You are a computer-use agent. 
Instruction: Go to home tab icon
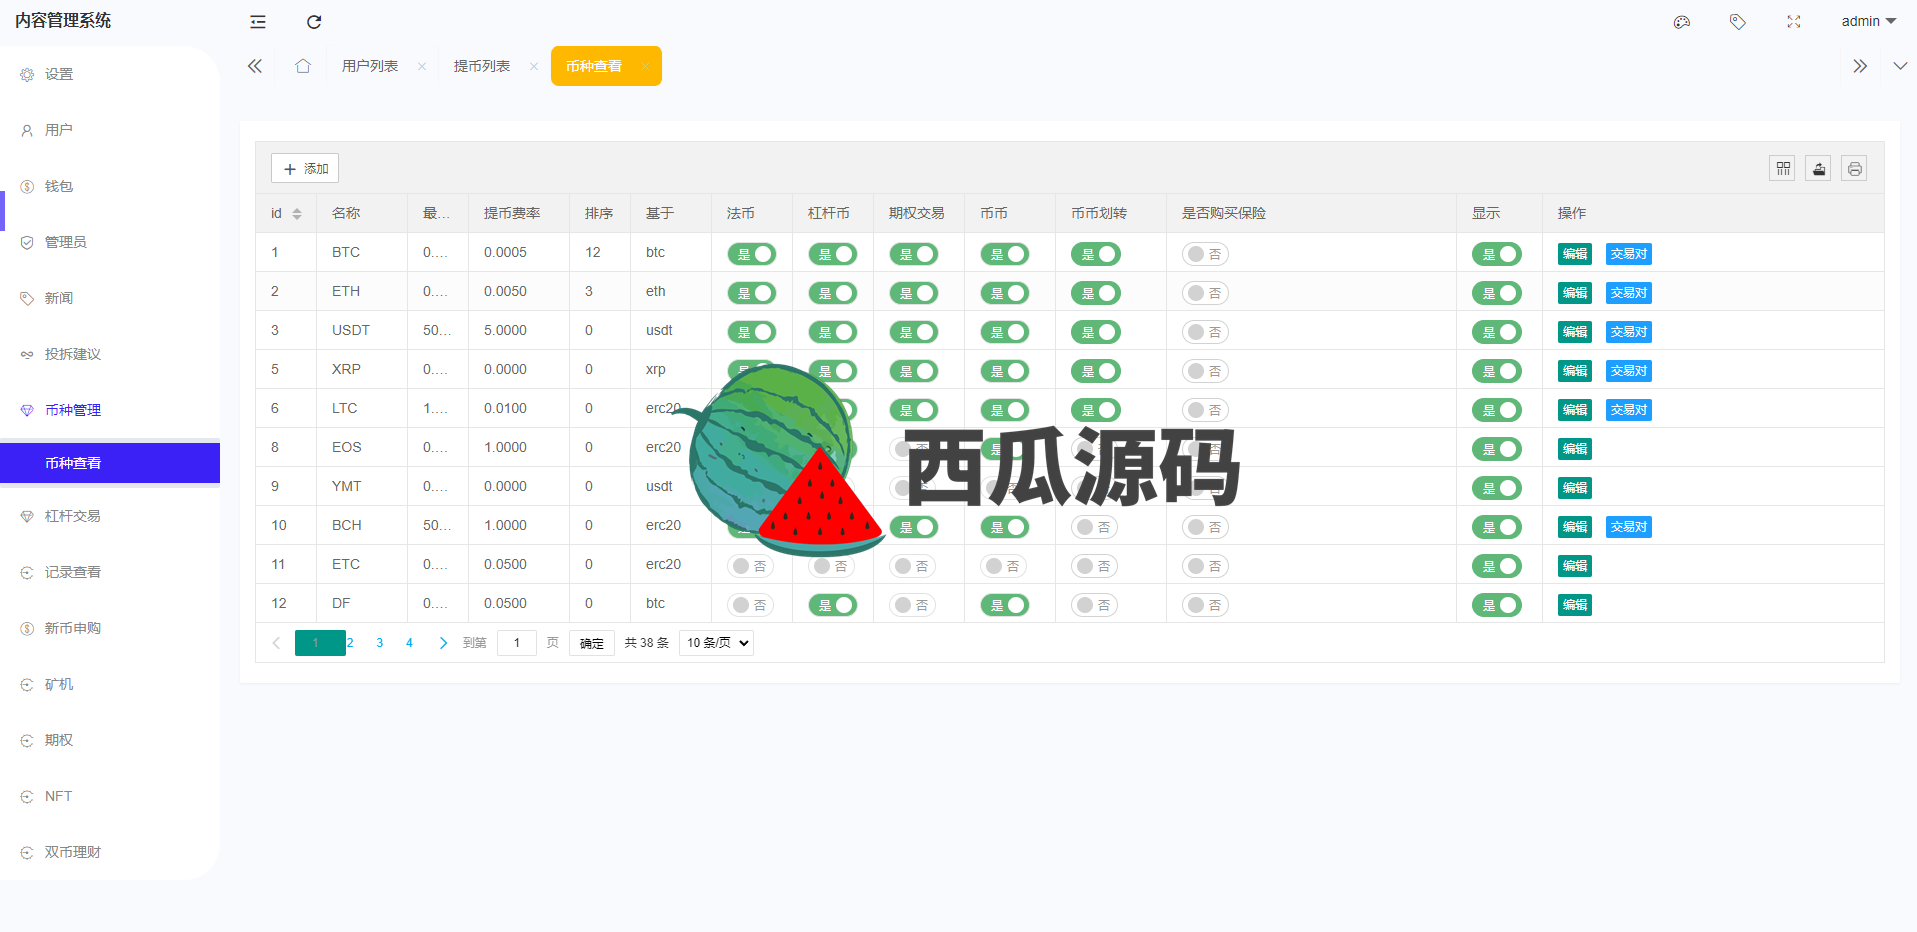tap(303, 66)
